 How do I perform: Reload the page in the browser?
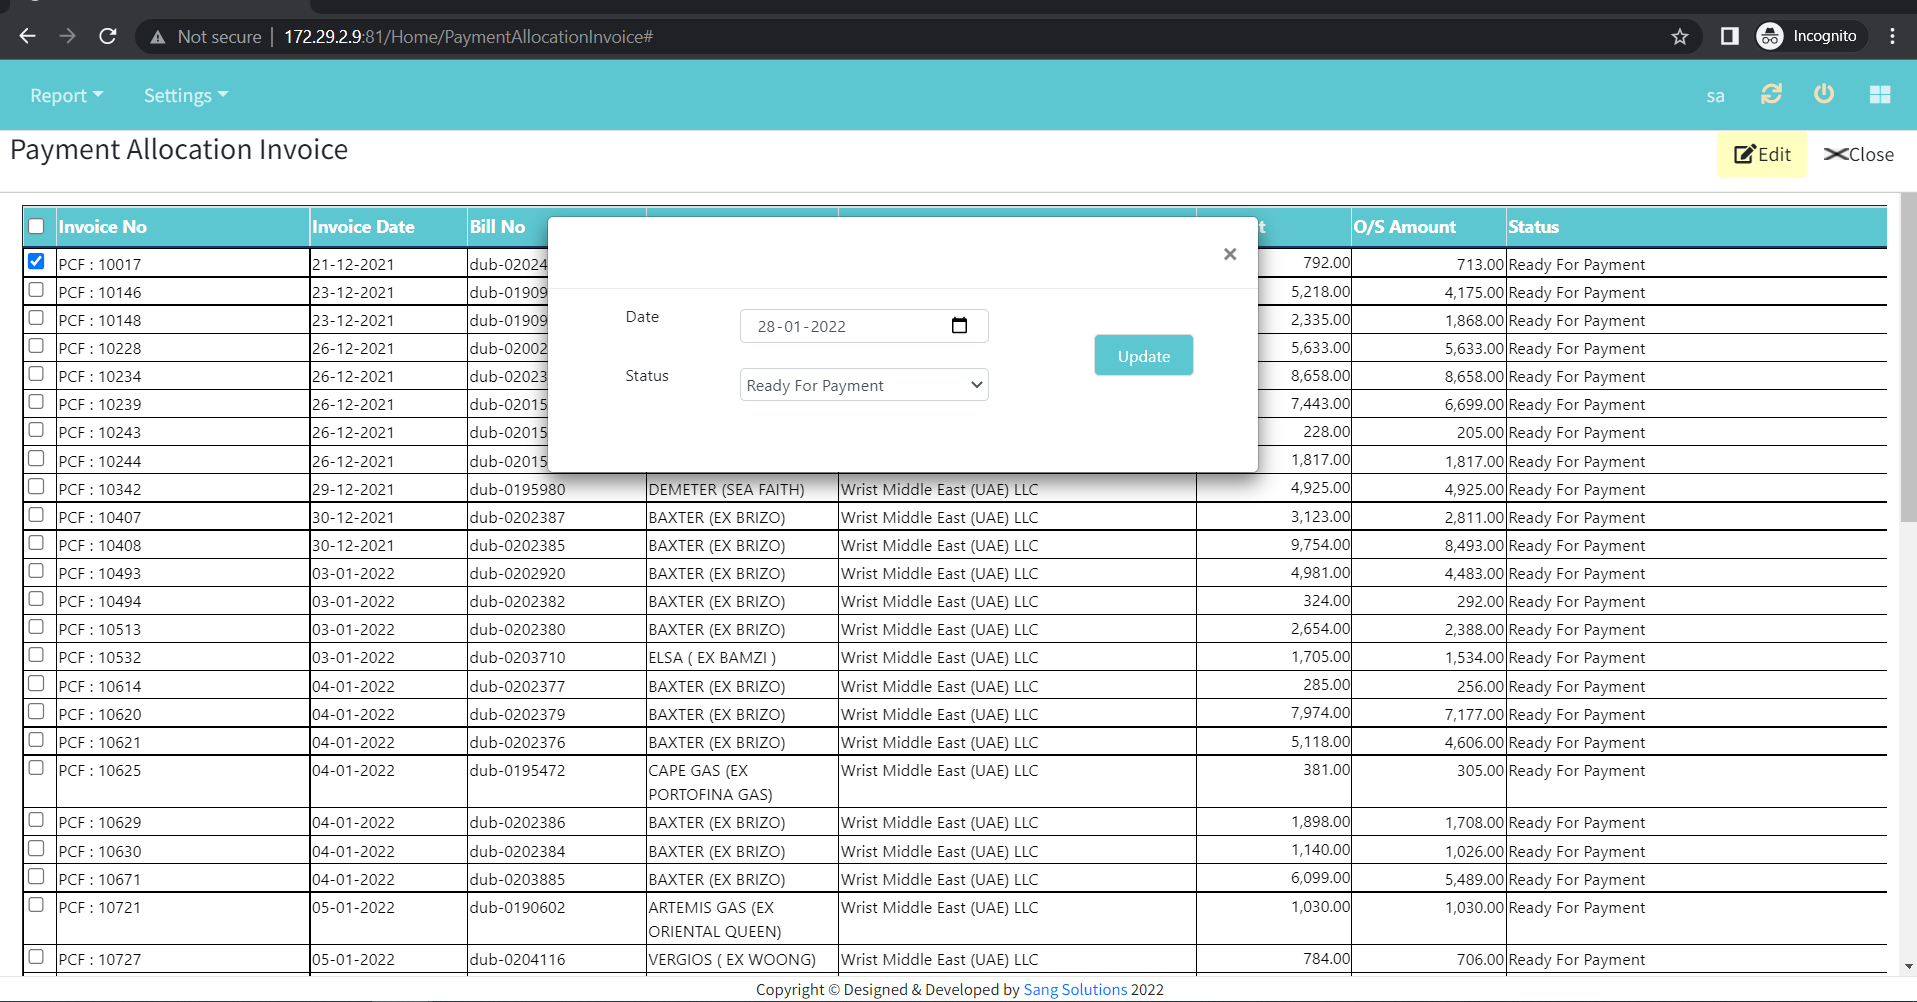pos(108,37)
